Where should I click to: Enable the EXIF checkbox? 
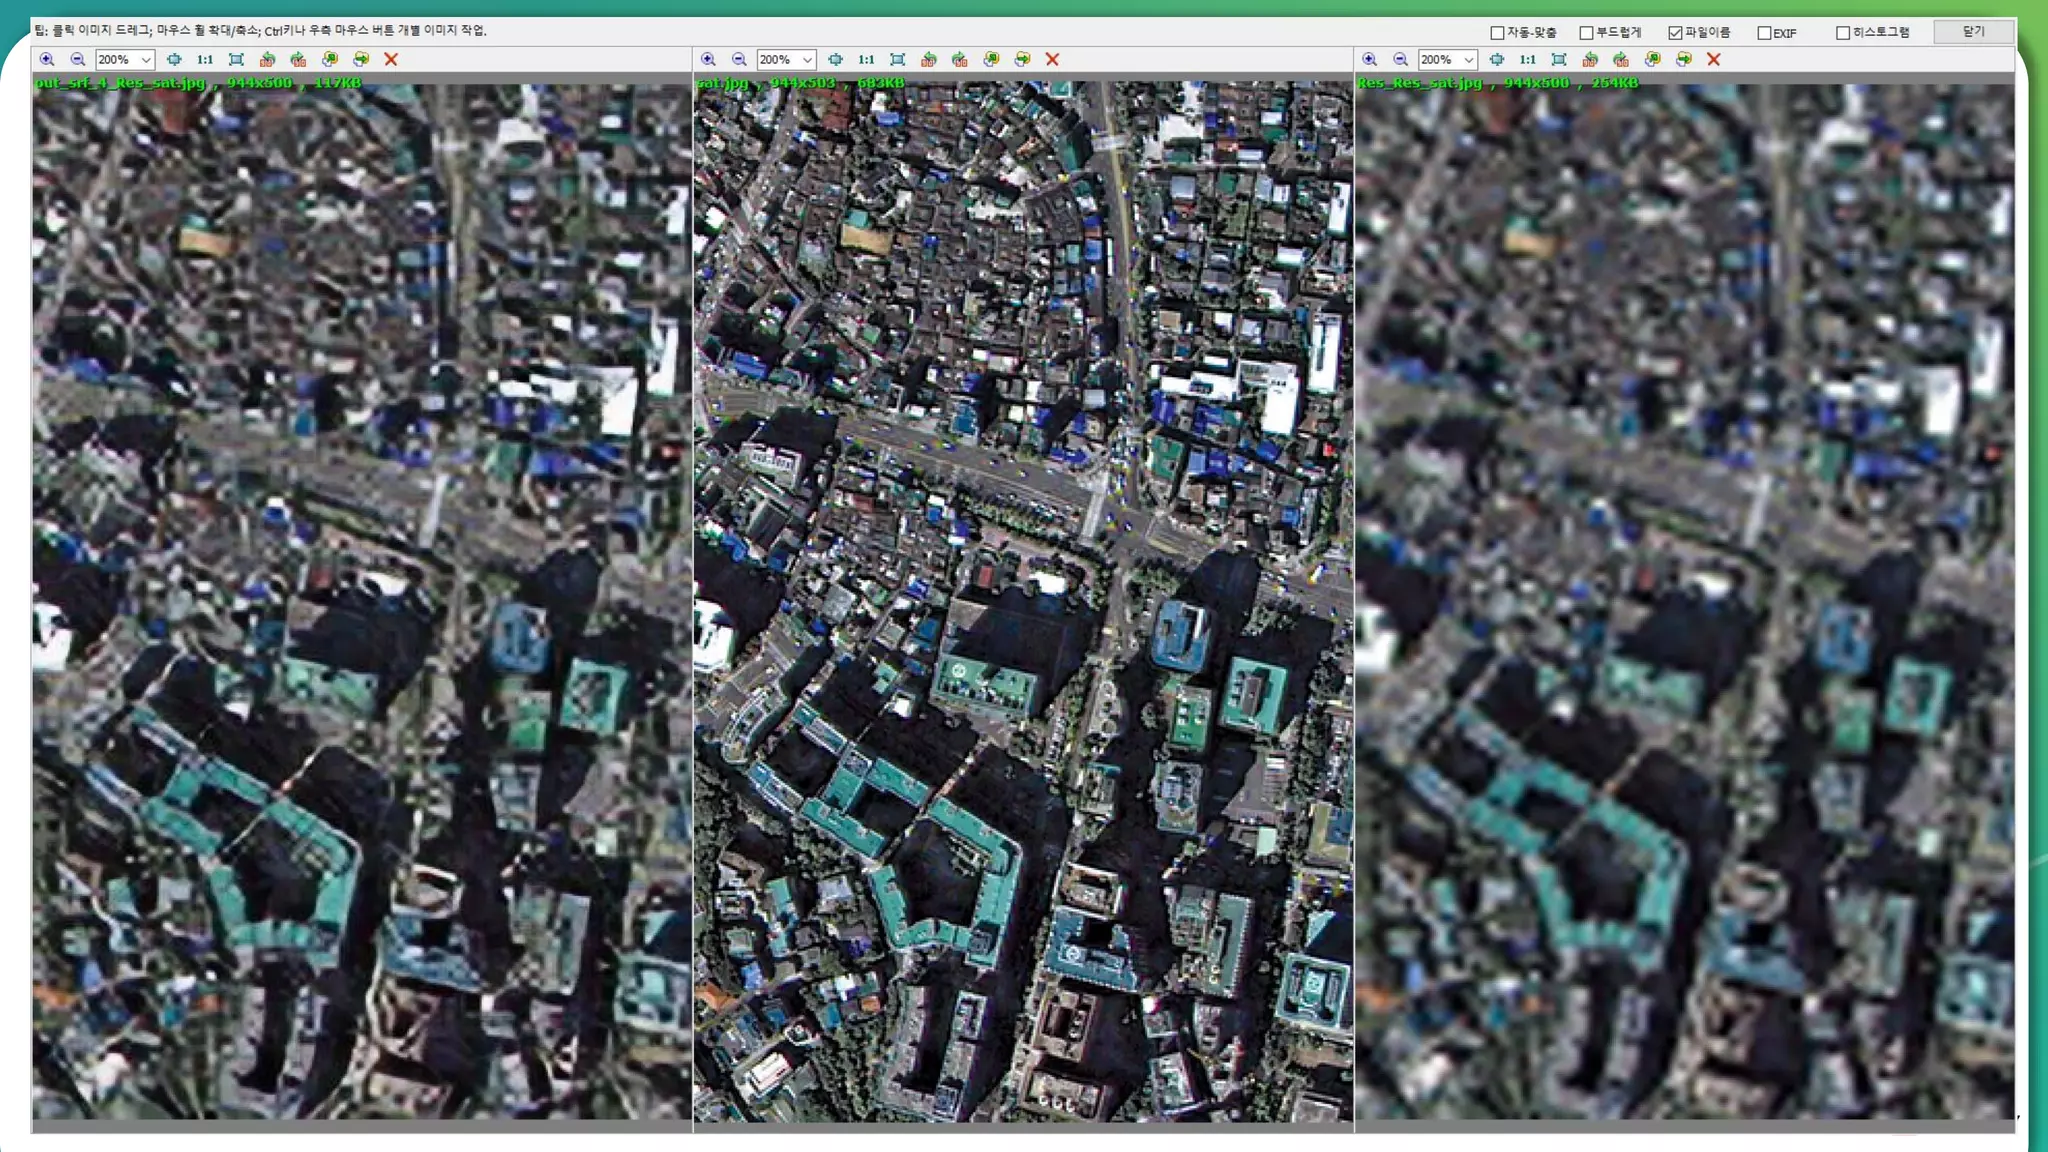tap(1764, 33)
